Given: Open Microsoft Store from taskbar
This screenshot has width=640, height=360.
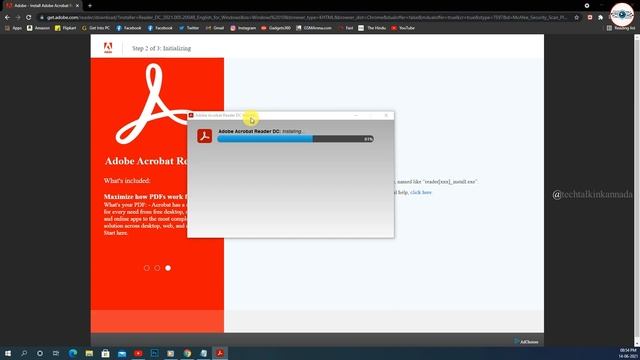Looking at the screenshot, I should click(105, 353).
